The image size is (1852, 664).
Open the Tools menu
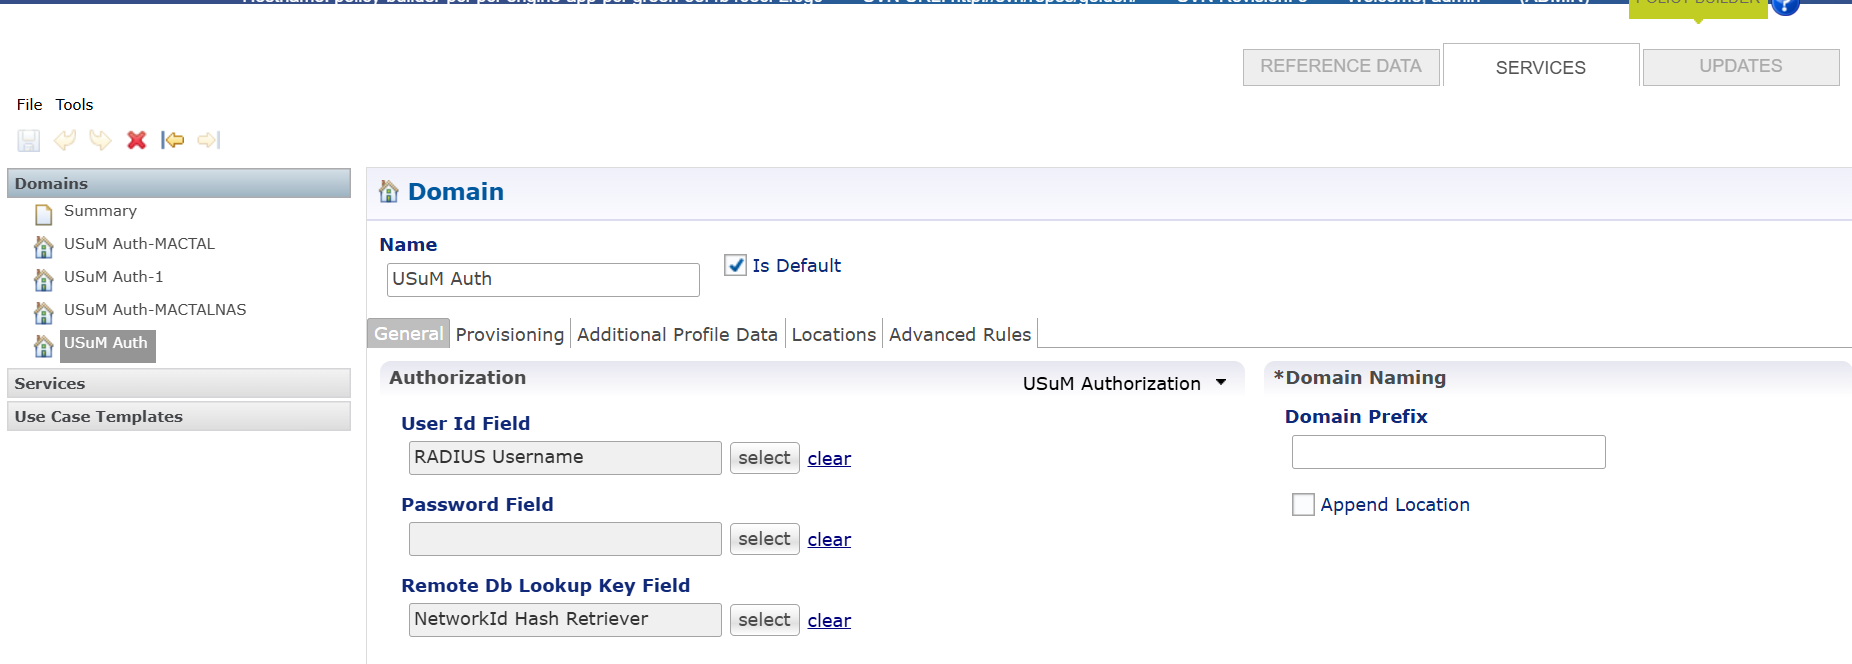pos(74,104)
